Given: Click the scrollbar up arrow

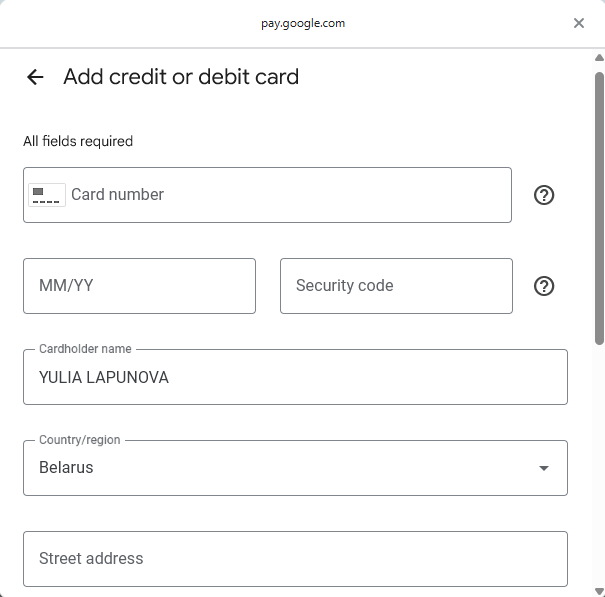Looking at the screenshot, I should pos(599,58).
